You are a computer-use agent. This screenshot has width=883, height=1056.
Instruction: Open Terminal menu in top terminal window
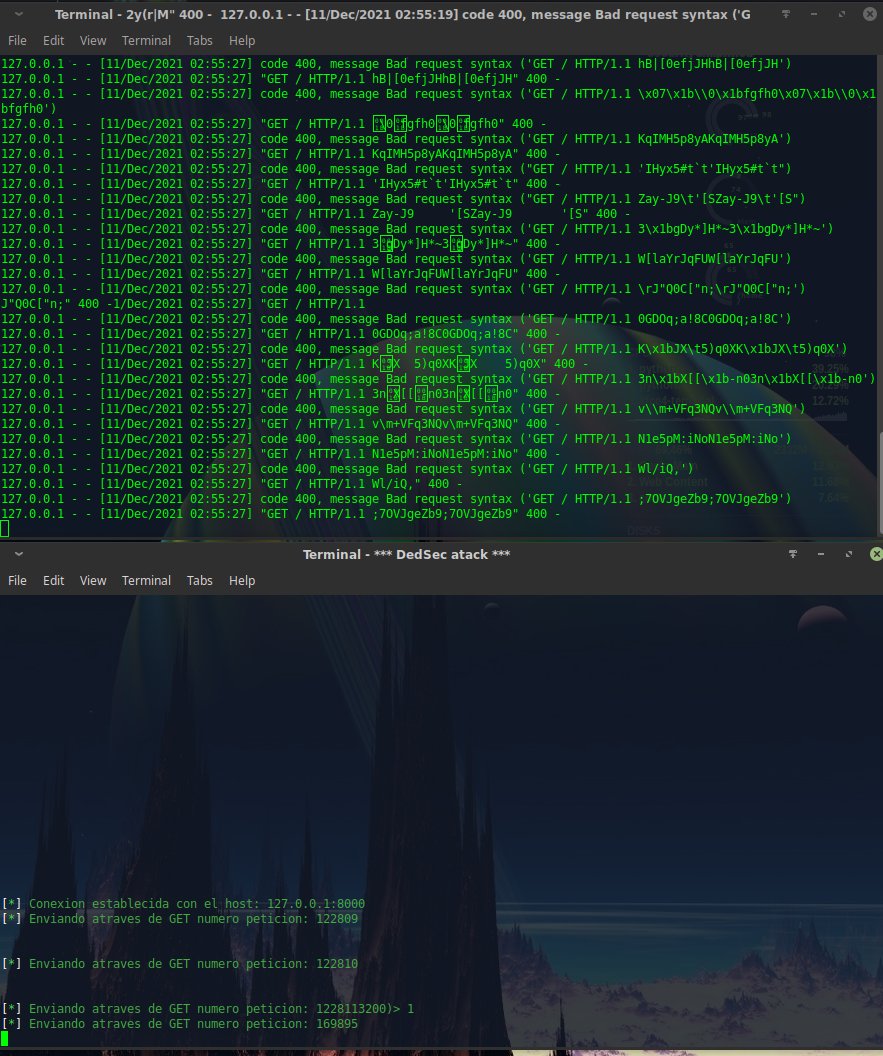click(x=146, y=40)
